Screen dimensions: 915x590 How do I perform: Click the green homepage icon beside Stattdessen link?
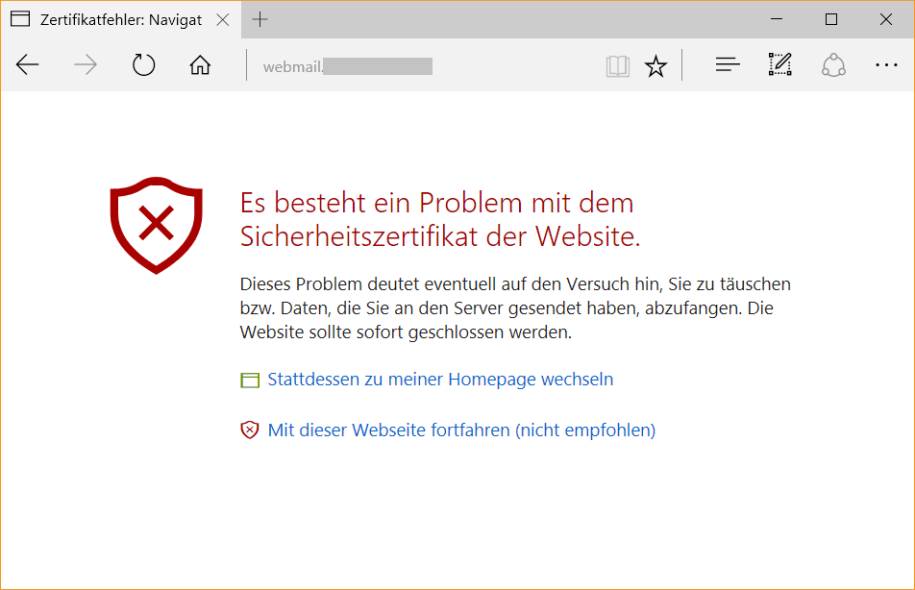(250, 380)
